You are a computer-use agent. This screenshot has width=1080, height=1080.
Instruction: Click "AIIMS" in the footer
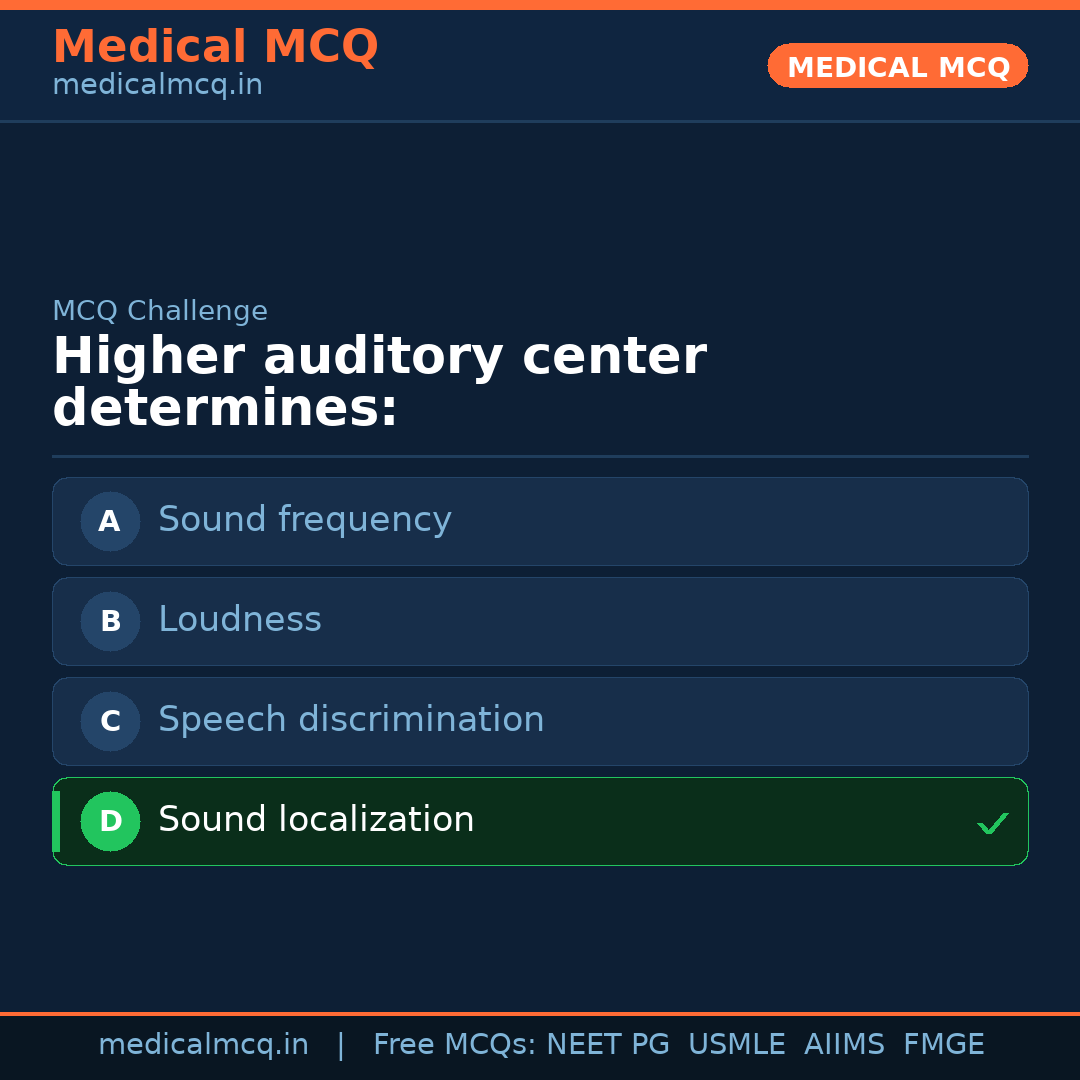[844, 1045]
